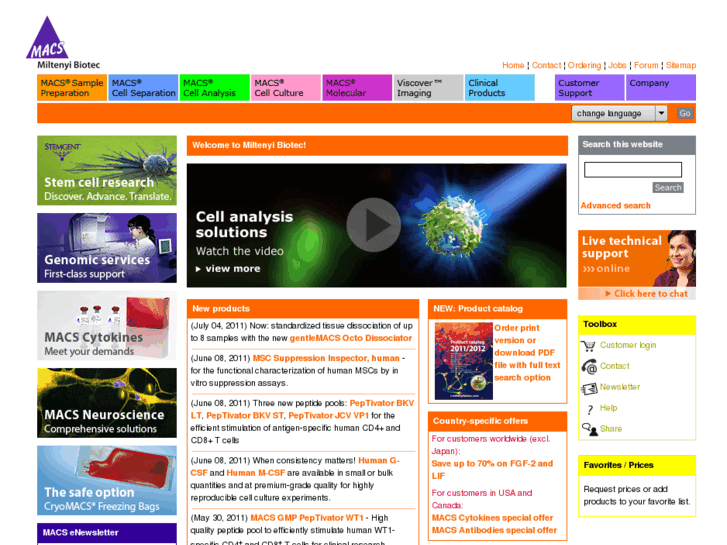Viewport: 727px width, 545px height.
Task: Play the Cell analysis solutions video
Action: pyautogui.click(x=373, y=225)
